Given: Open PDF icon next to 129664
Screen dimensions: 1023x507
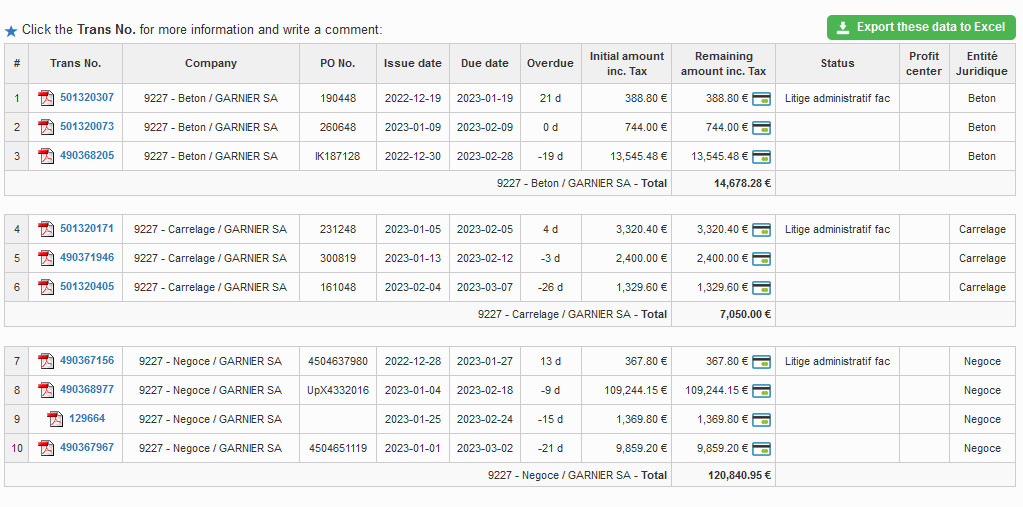Looking at the screenshot, I should point(55,419).
